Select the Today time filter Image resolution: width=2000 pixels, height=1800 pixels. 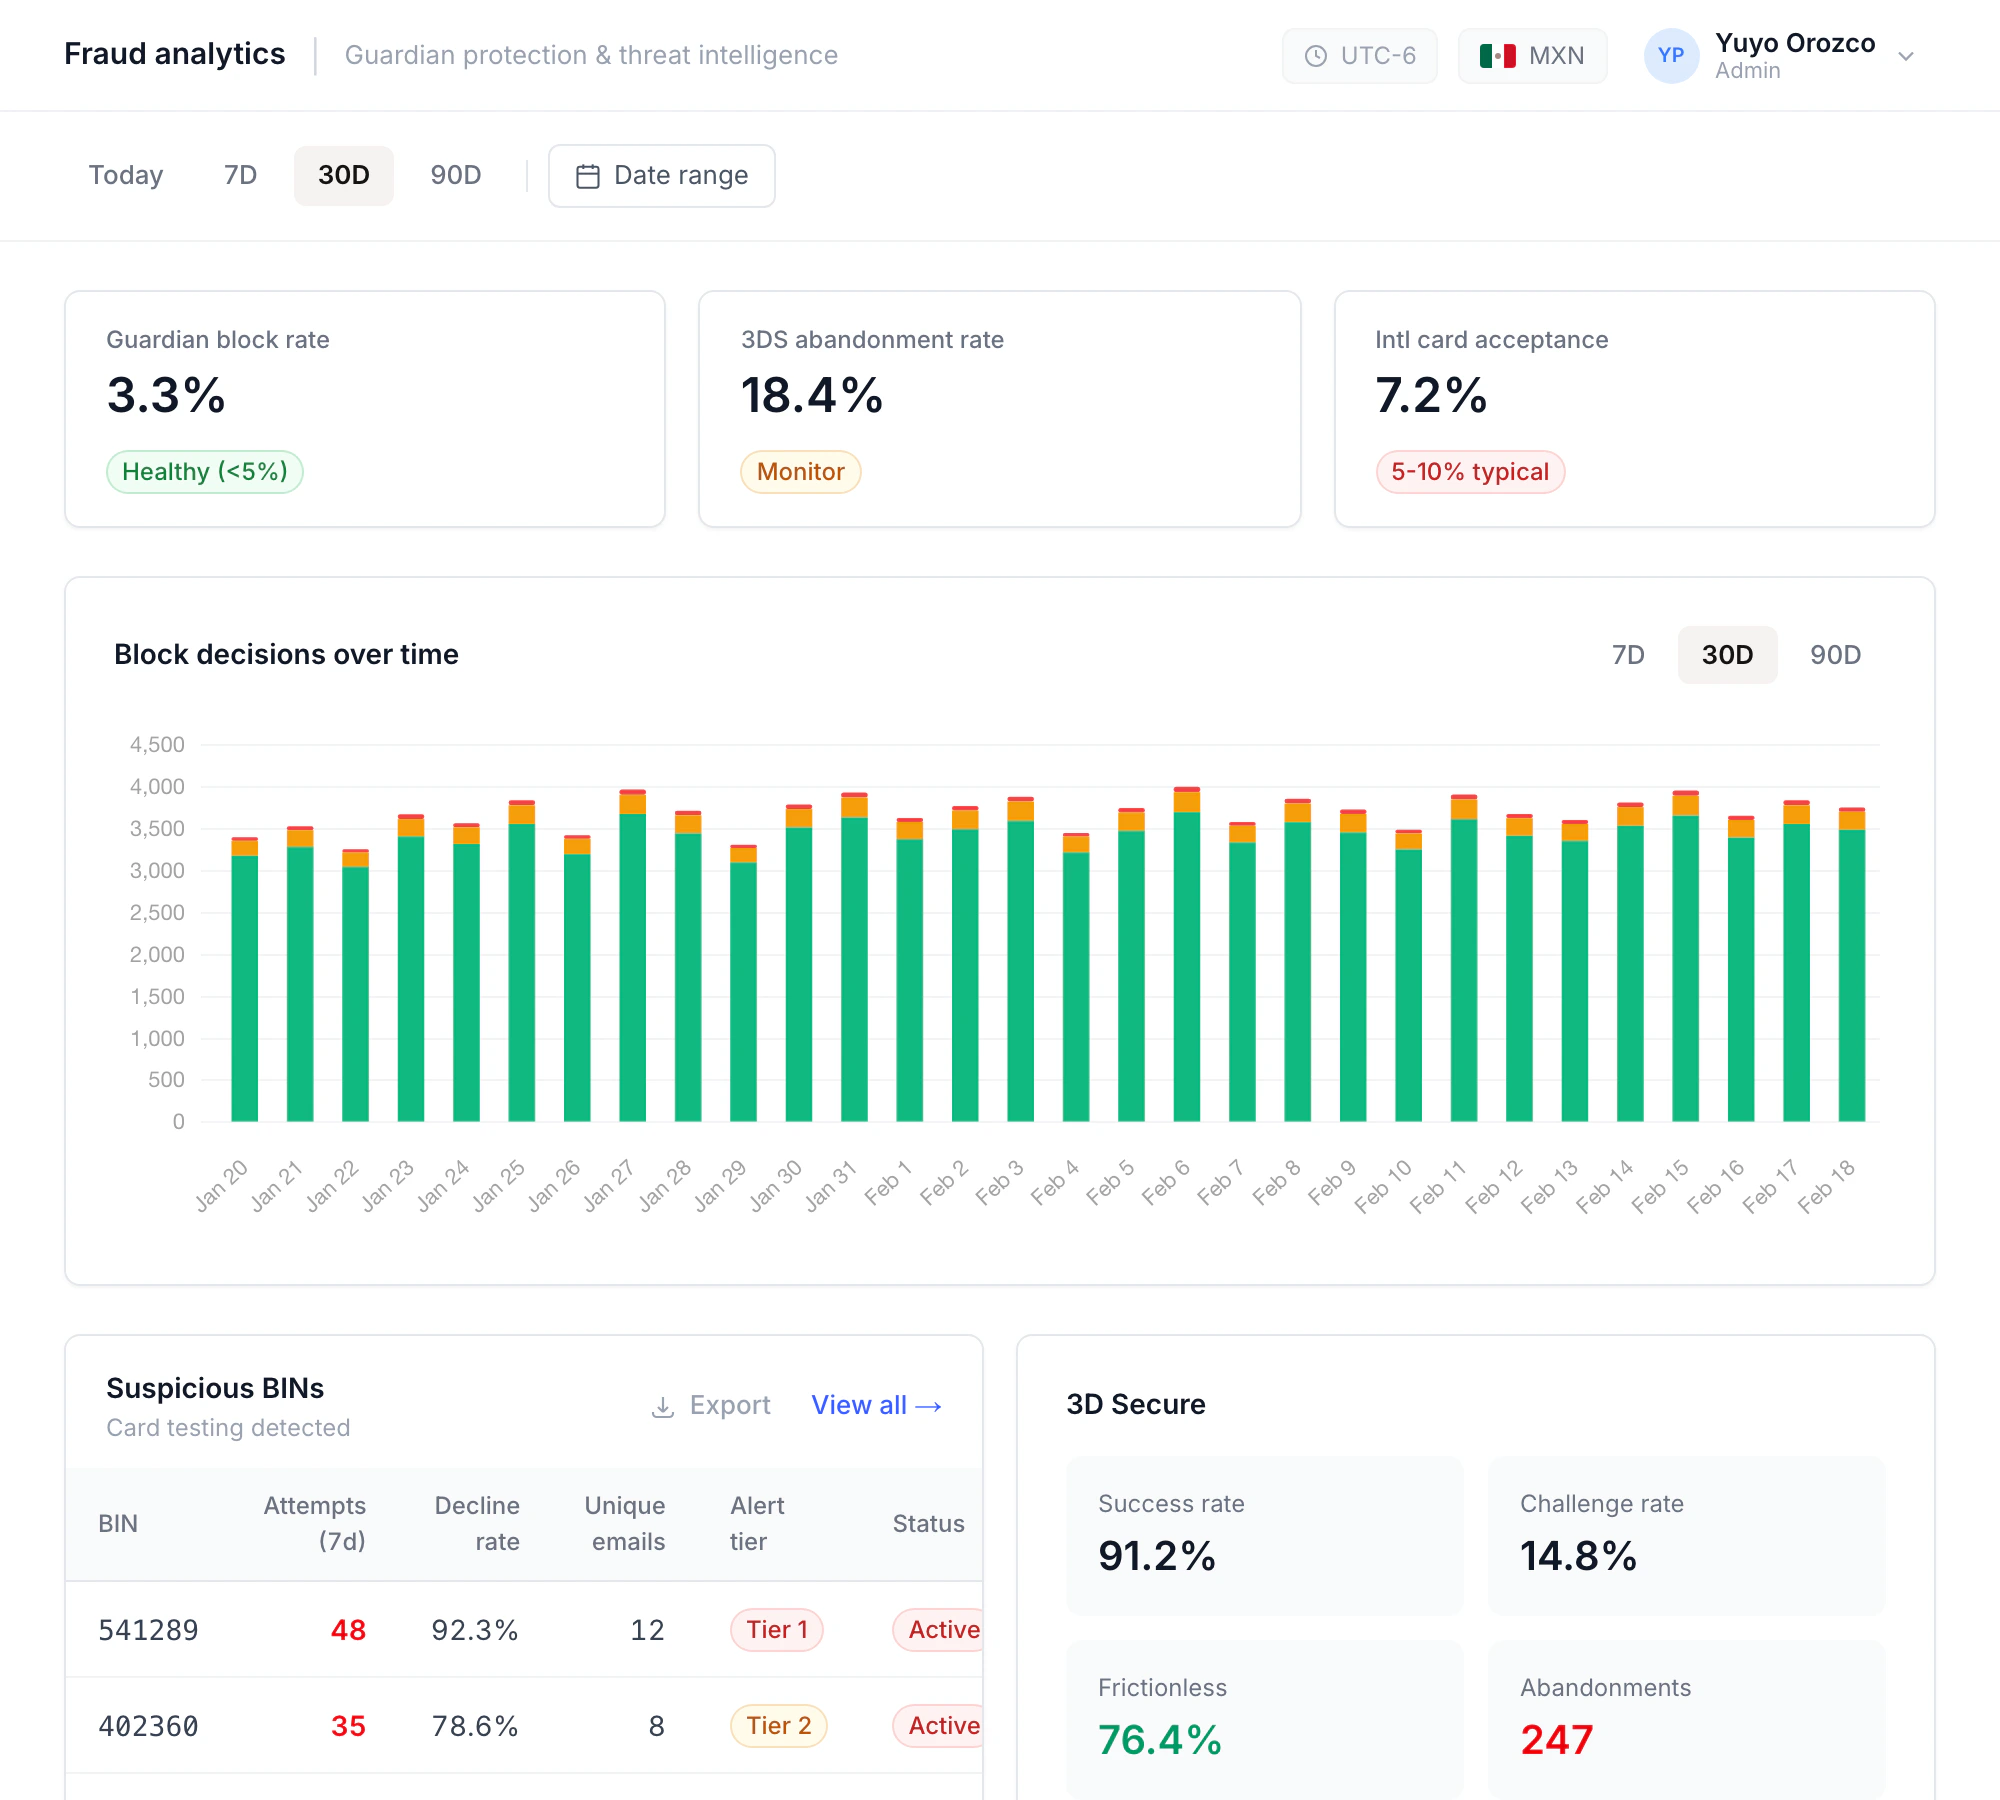[x=126, y=176]
